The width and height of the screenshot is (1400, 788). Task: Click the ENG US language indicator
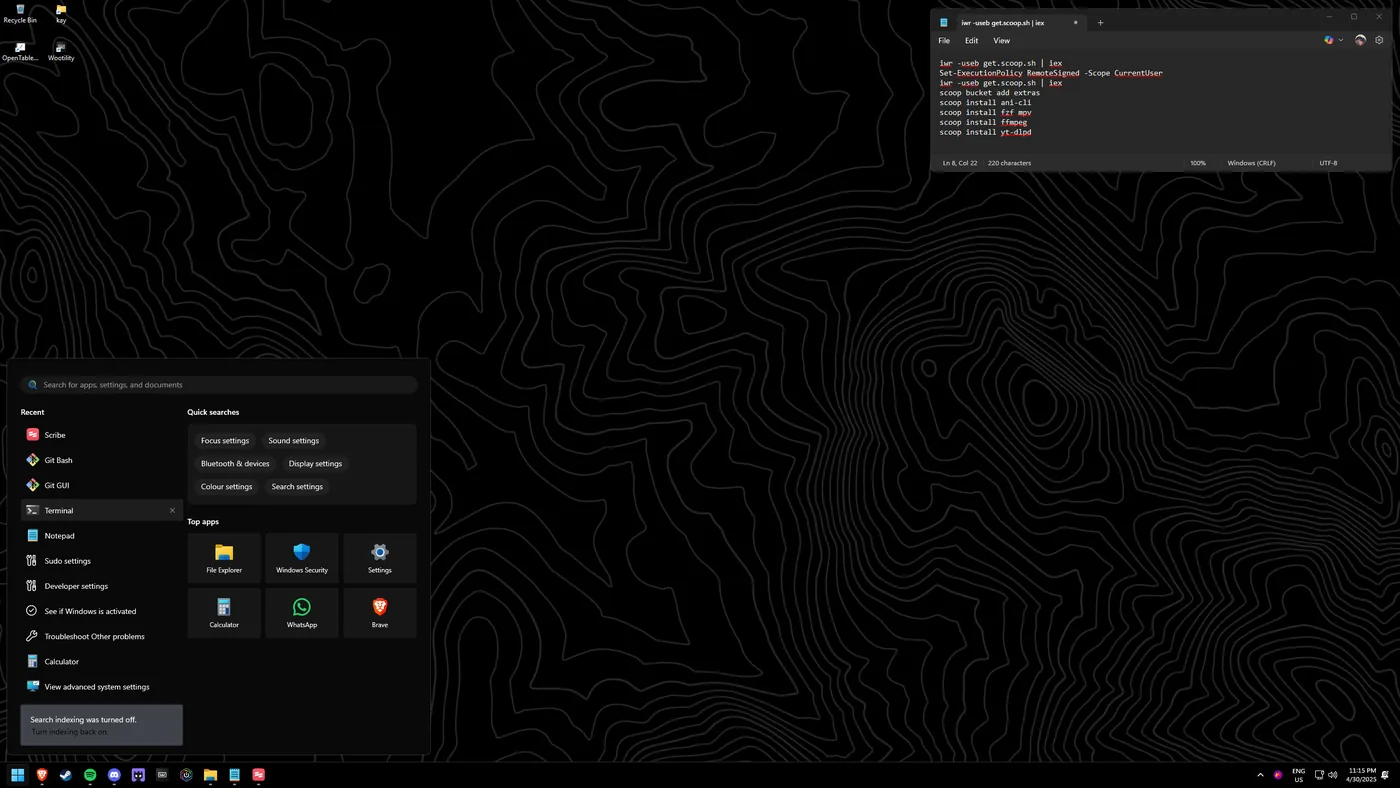coord(1298,775)
